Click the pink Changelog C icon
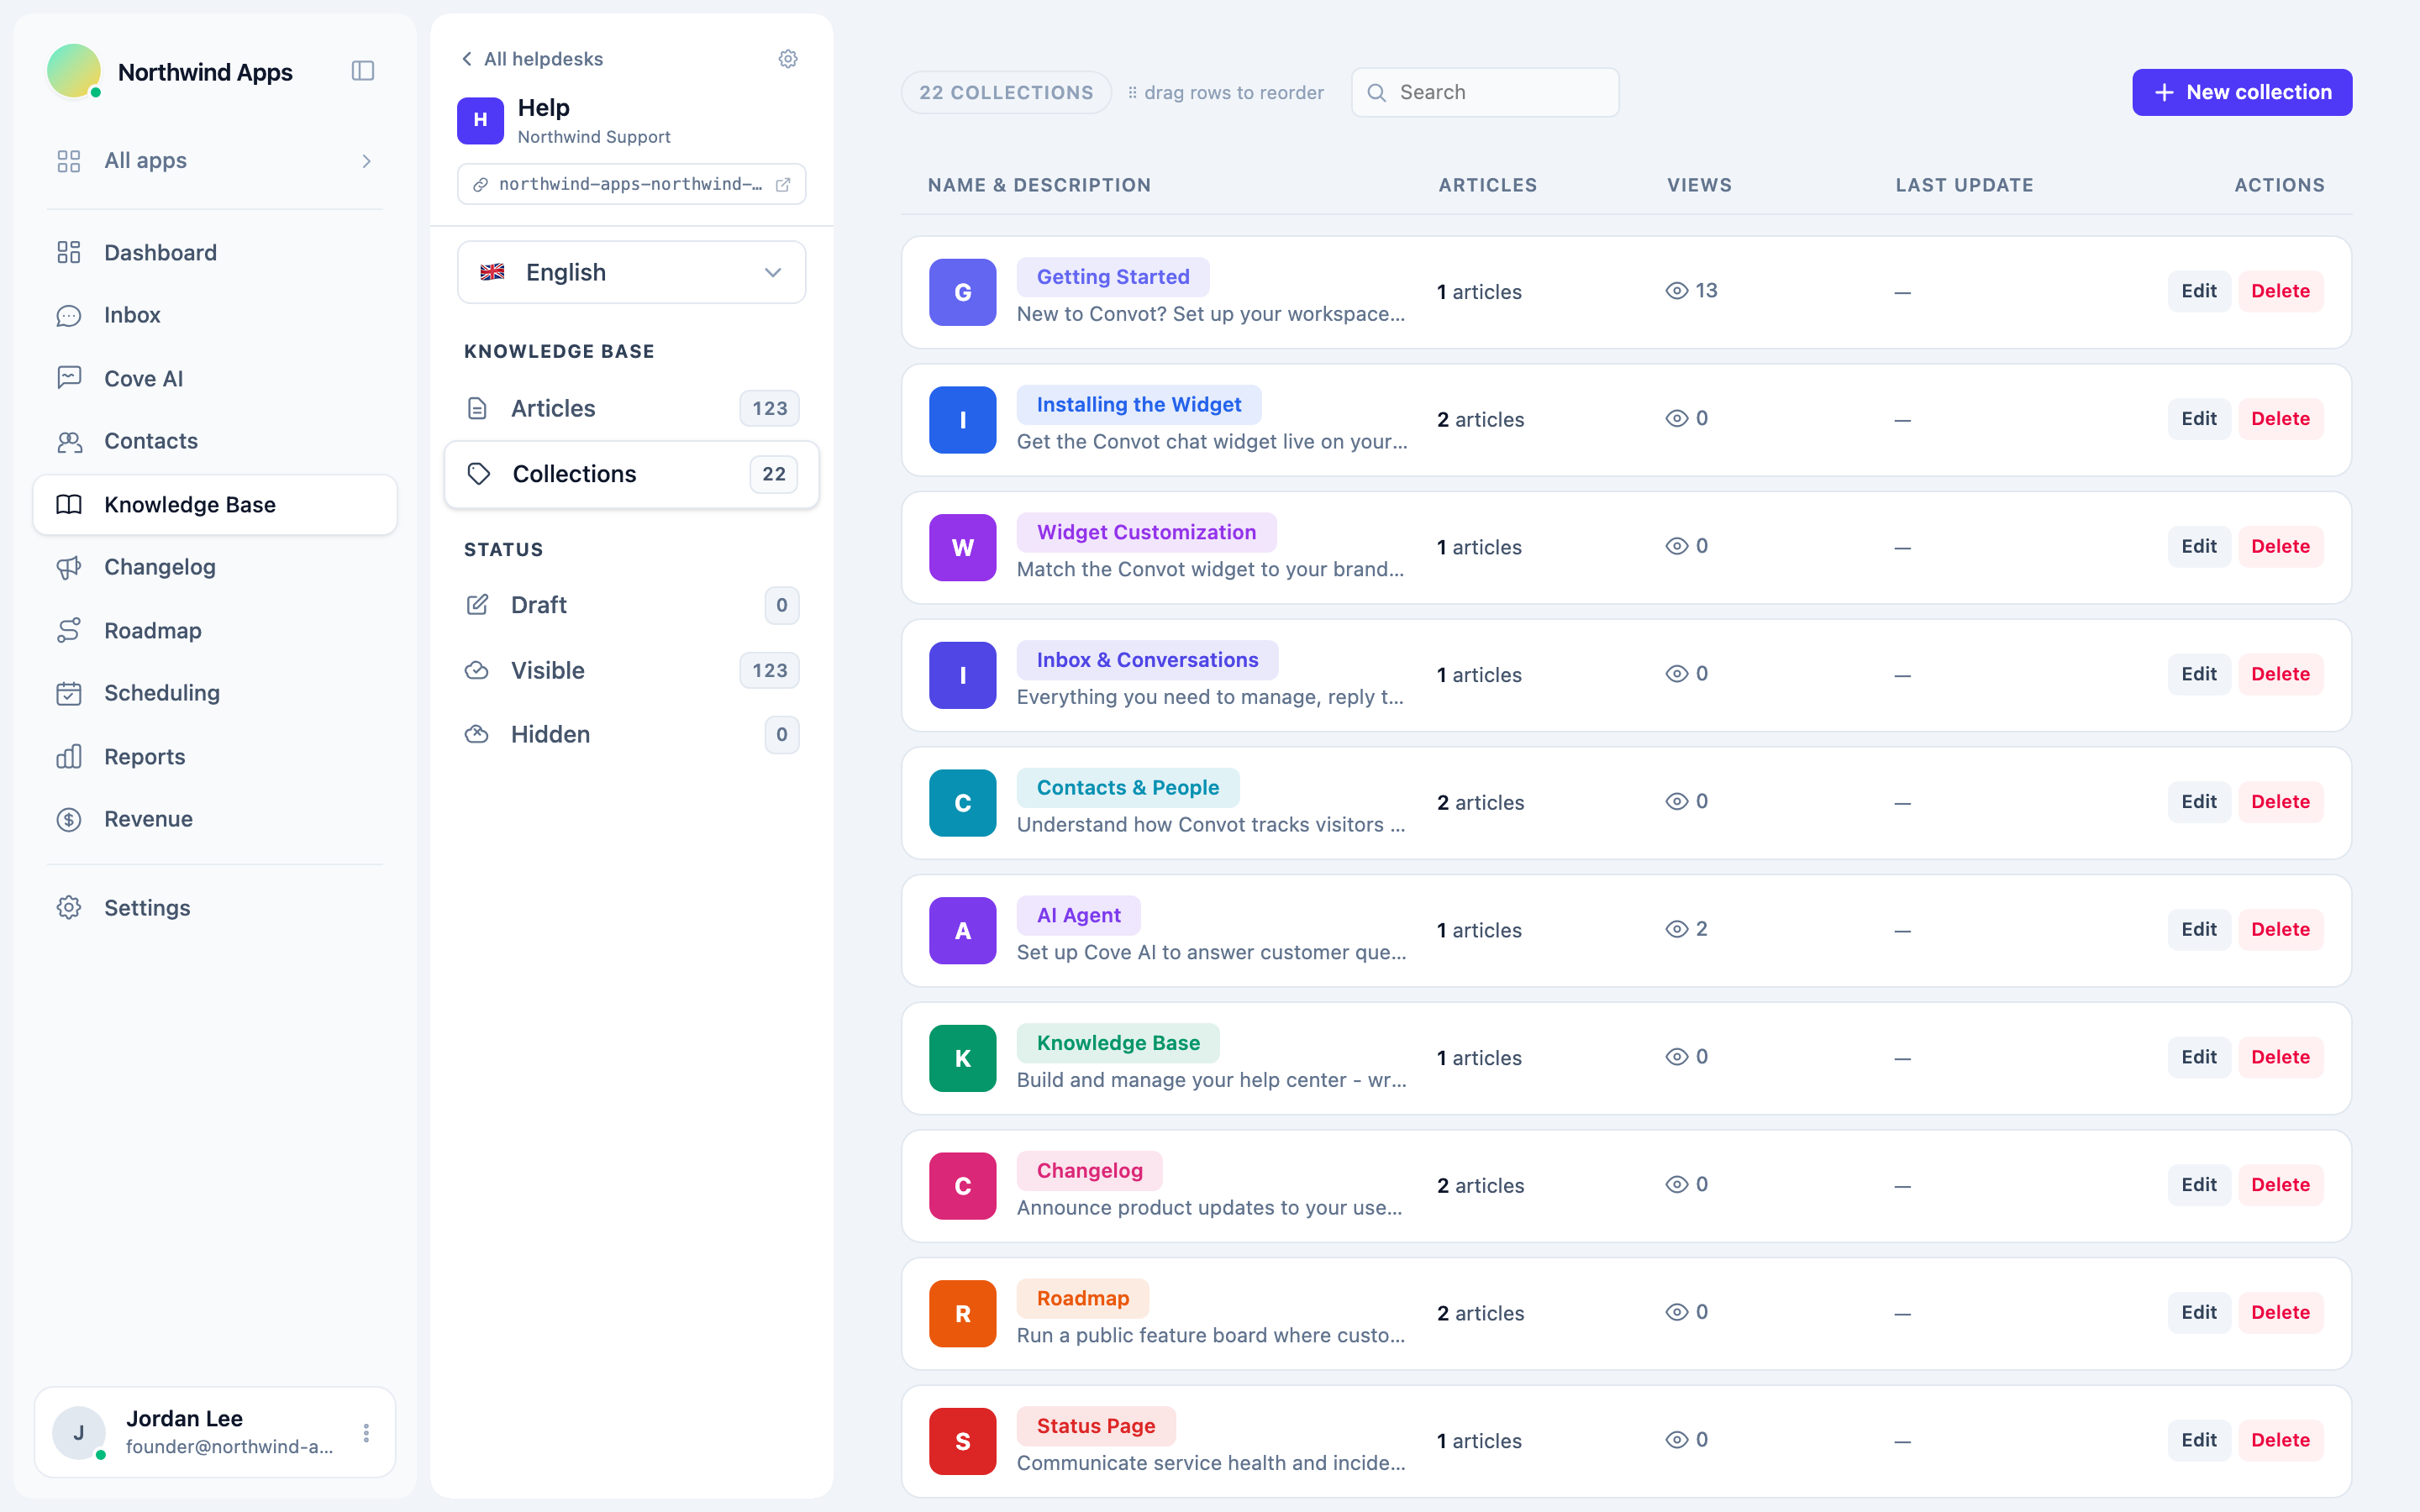The width and height of the screenshot is (2420, 1512). (962, 1186)
